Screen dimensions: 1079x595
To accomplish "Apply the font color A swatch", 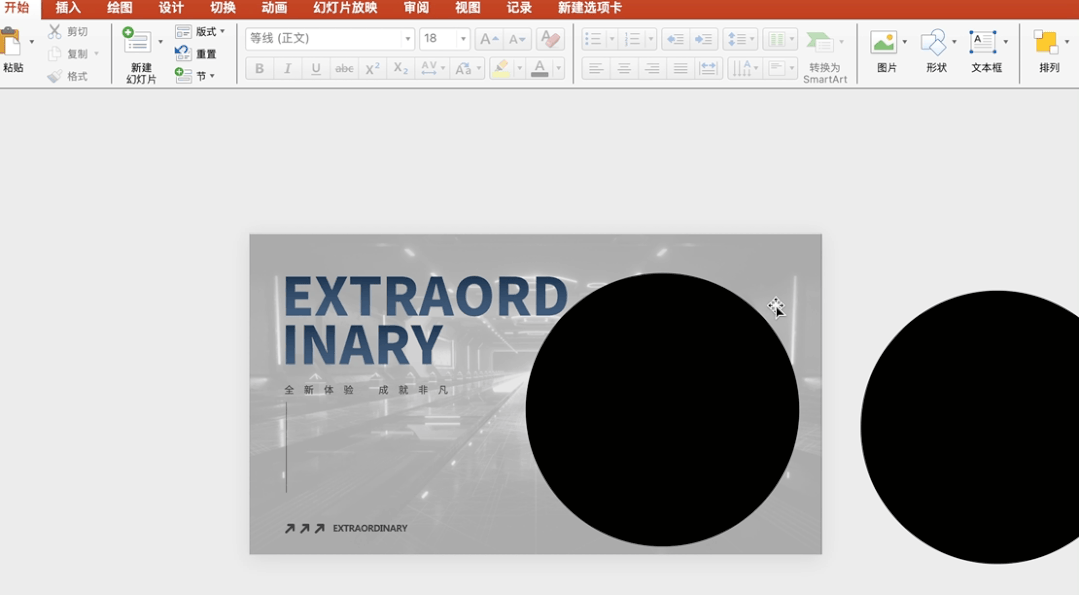I will point(540,68).
